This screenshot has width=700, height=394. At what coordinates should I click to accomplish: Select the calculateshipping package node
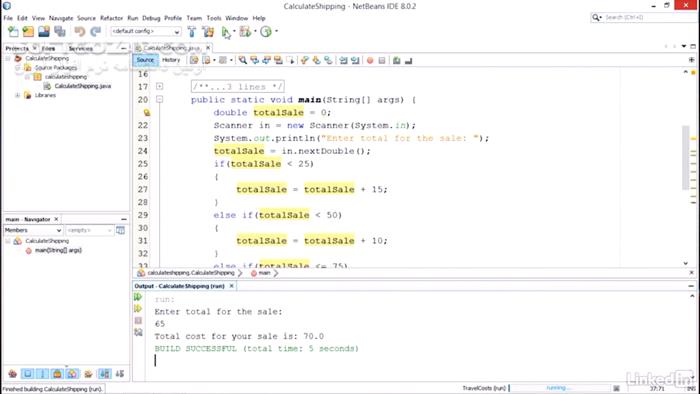coord(66,77)
